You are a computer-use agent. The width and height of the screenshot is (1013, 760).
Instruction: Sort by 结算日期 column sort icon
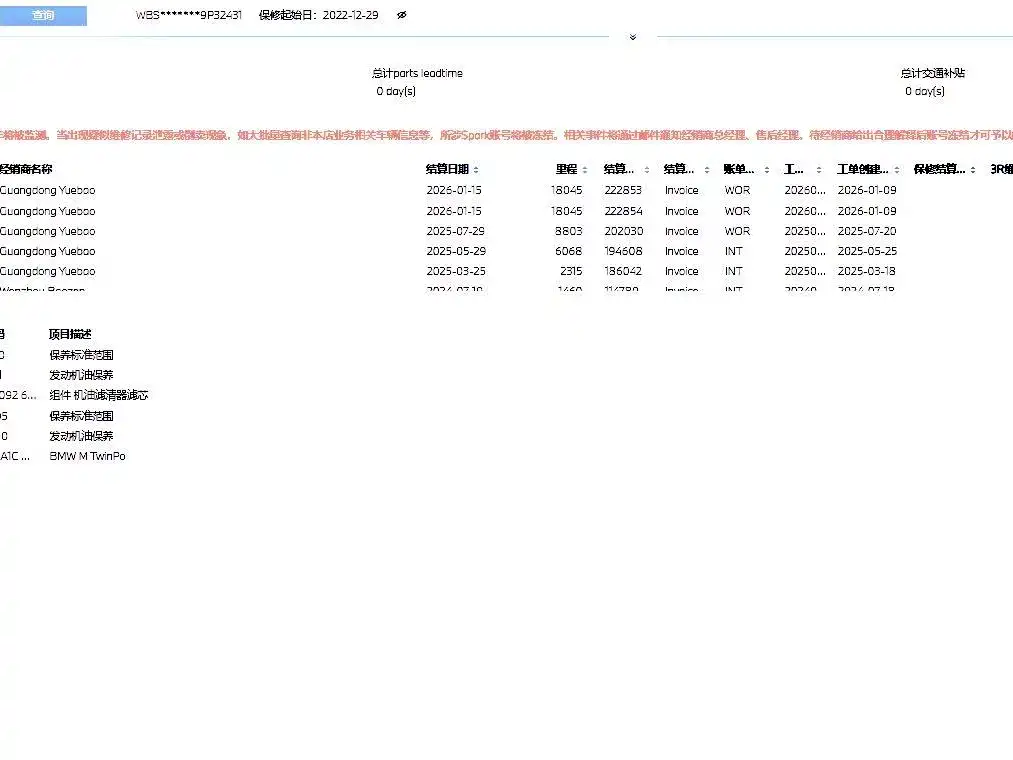476,170
